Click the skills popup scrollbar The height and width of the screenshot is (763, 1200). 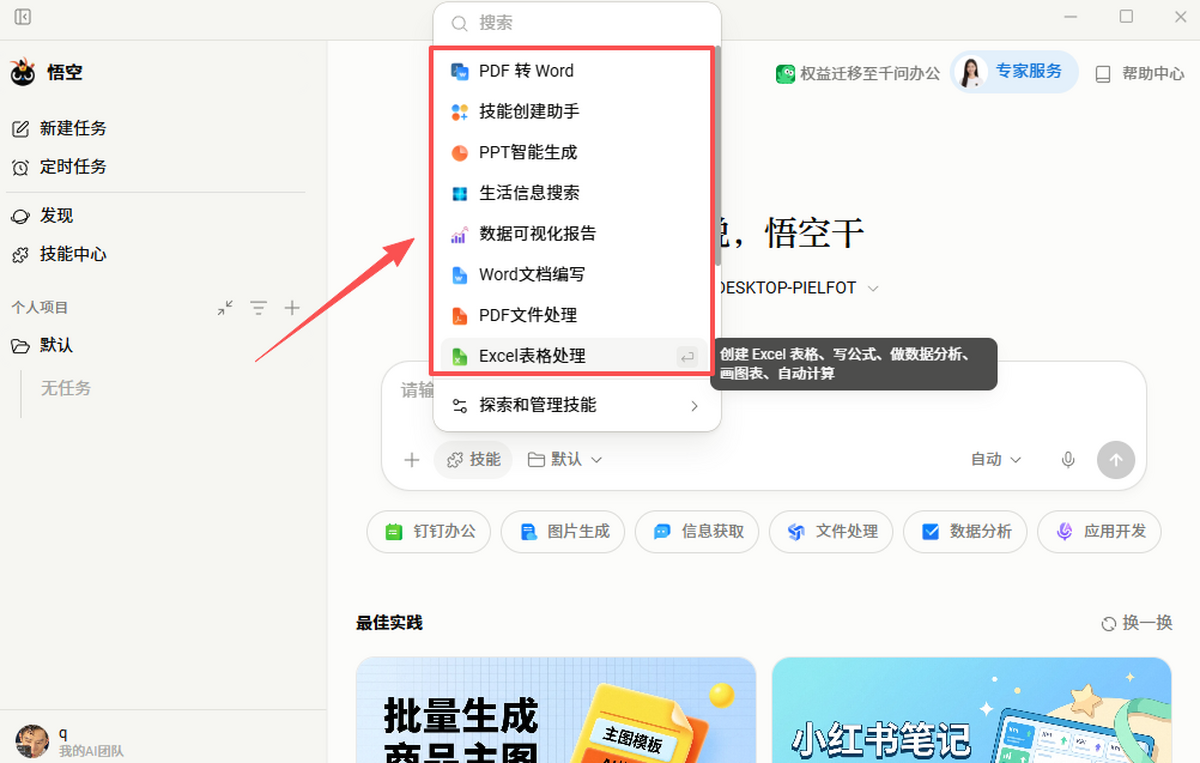[717, 155]
